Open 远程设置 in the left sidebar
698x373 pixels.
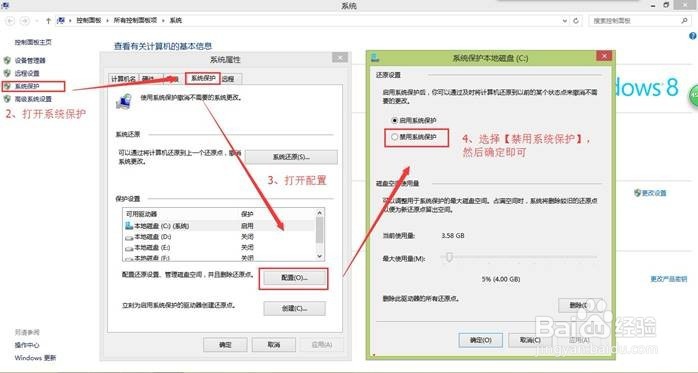click(x=27, y=73)
